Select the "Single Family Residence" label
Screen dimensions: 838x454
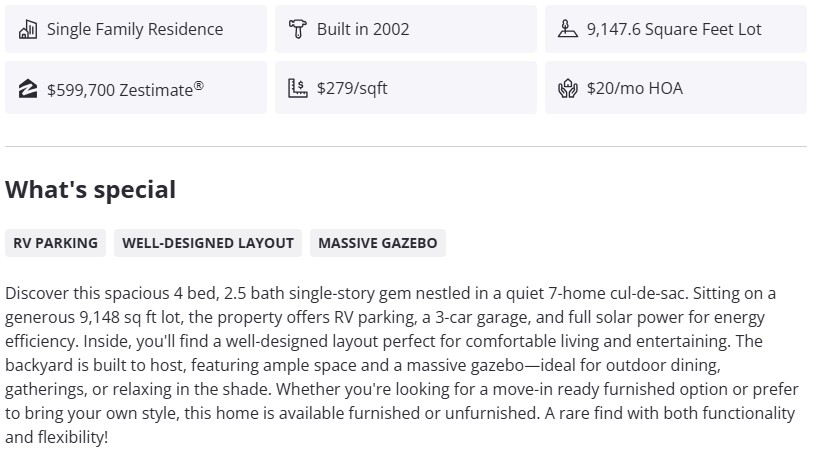[x=135, y=29]
